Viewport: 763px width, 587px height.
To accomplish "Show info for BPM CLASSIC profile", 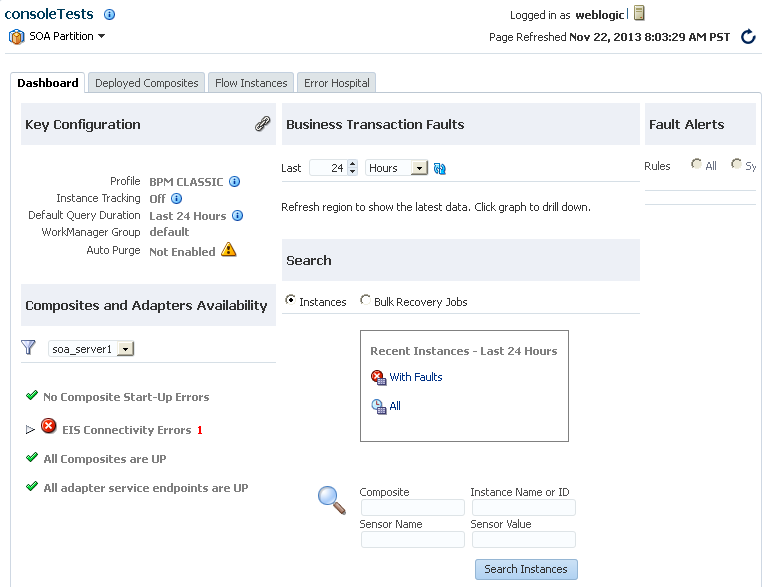I will pyautogui.click(x=235, y=182).
